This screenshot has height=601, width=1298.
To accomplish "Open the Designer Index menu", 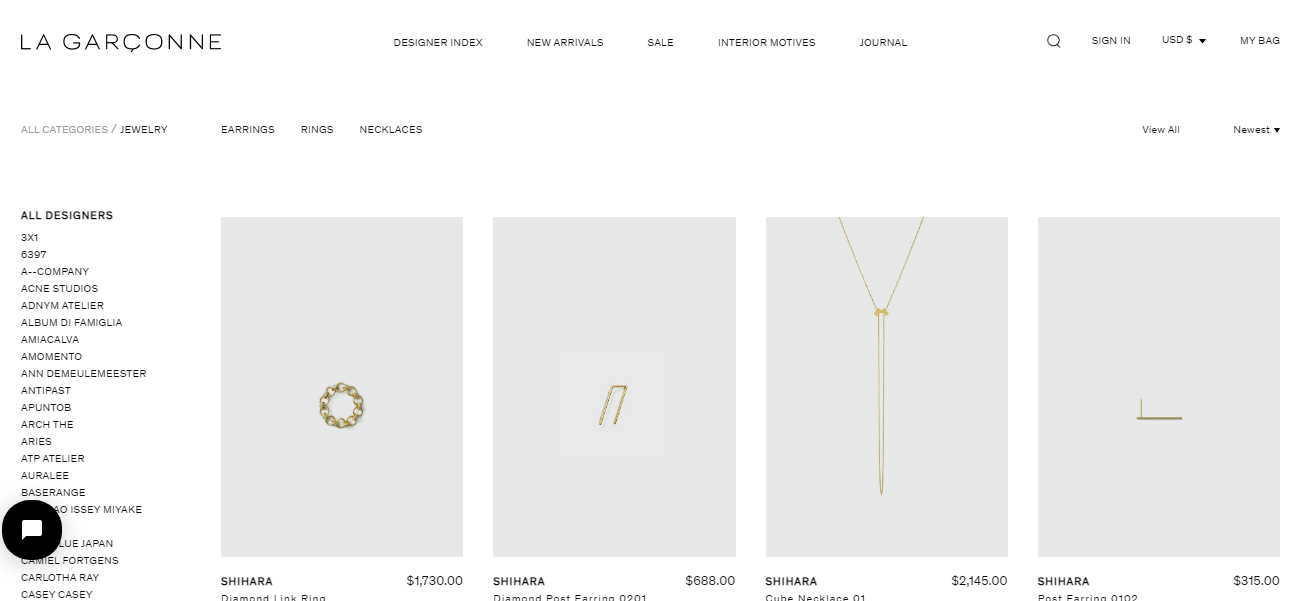I will click(x=438, y=43).
